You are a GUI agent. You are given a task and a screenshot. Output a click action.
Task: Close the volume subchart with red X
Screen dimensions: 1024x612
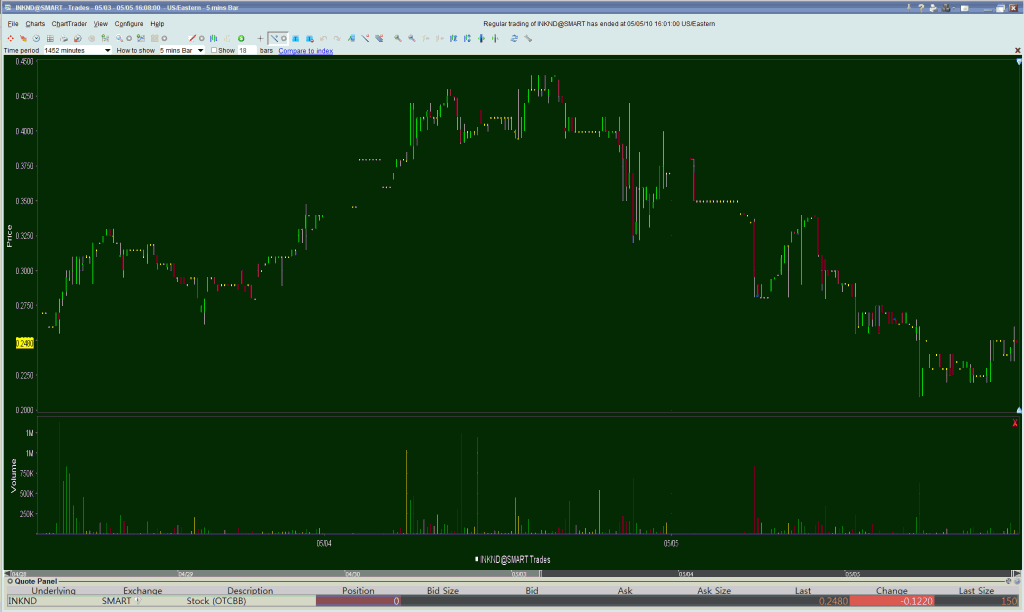coord(1015,424)
